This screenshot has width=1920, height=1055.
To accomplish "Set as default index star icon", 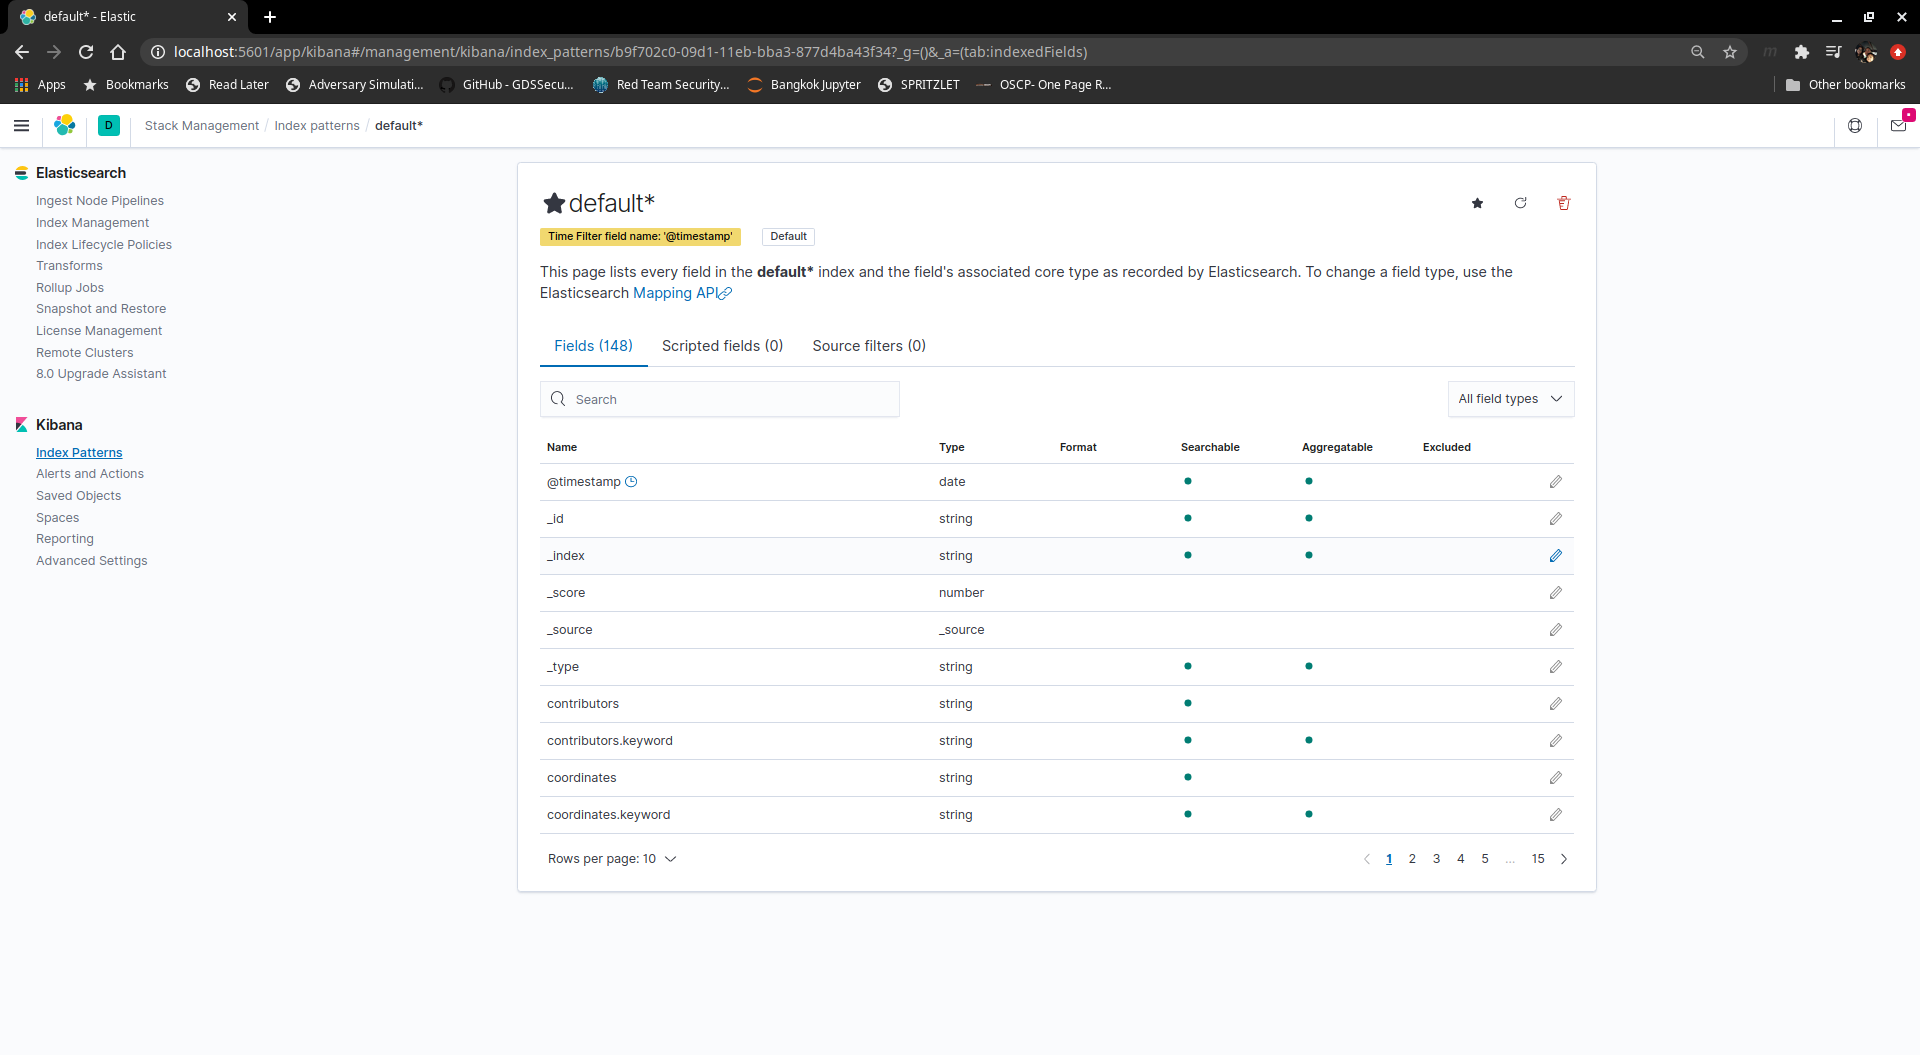I will click(x=1477, y=203).
